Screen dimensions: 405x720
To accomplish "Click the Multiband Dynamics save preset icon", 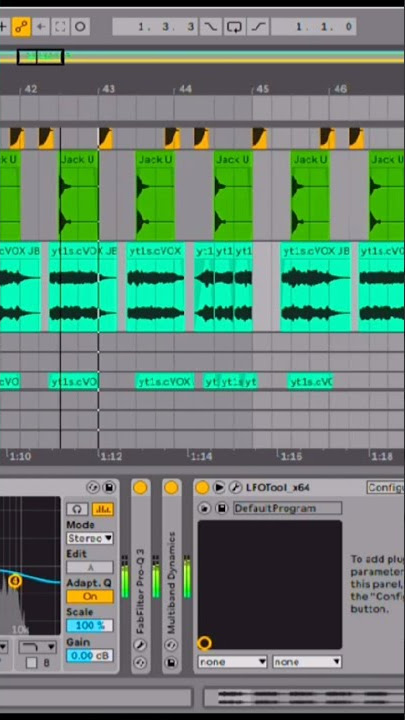I will [171, 663].
